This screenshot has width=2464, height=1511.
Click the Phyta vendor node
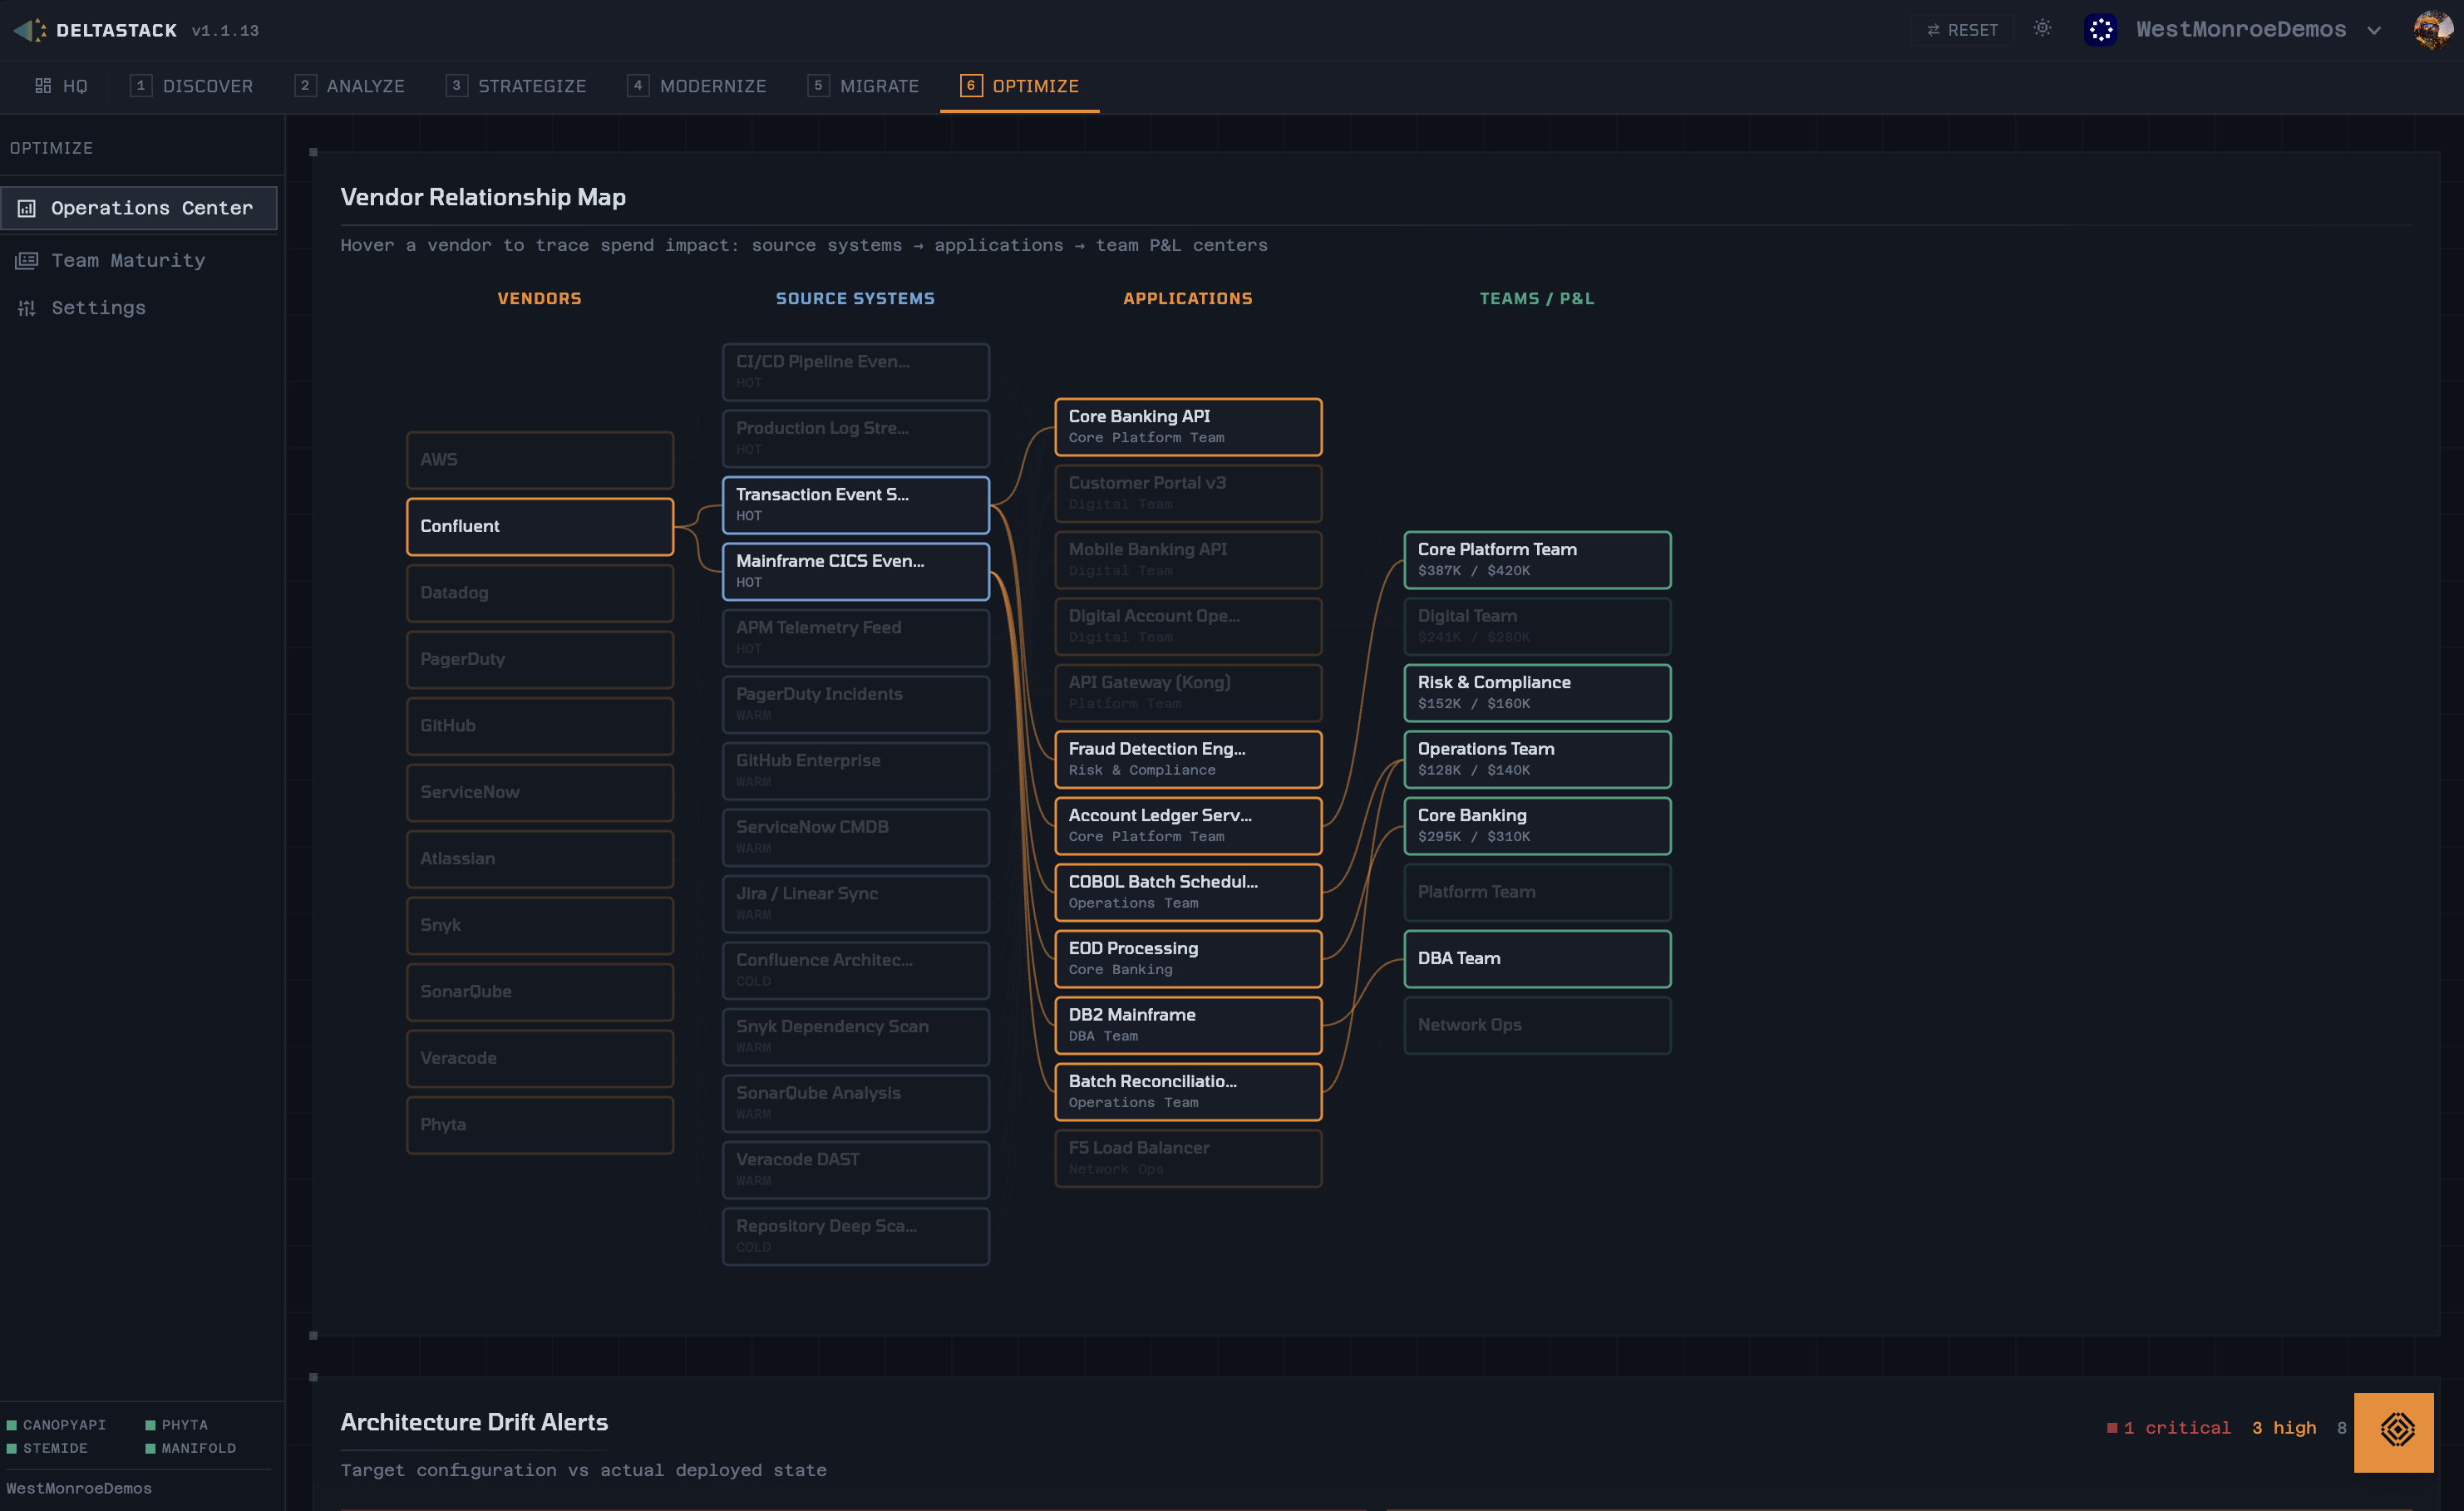click(x=540, y=1125)
